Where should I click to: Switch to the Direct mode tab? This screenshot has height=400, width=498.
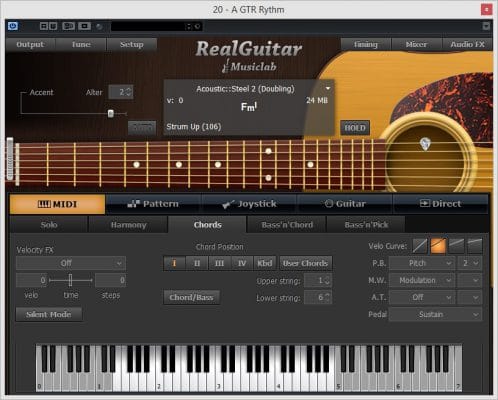pos(441,204)
